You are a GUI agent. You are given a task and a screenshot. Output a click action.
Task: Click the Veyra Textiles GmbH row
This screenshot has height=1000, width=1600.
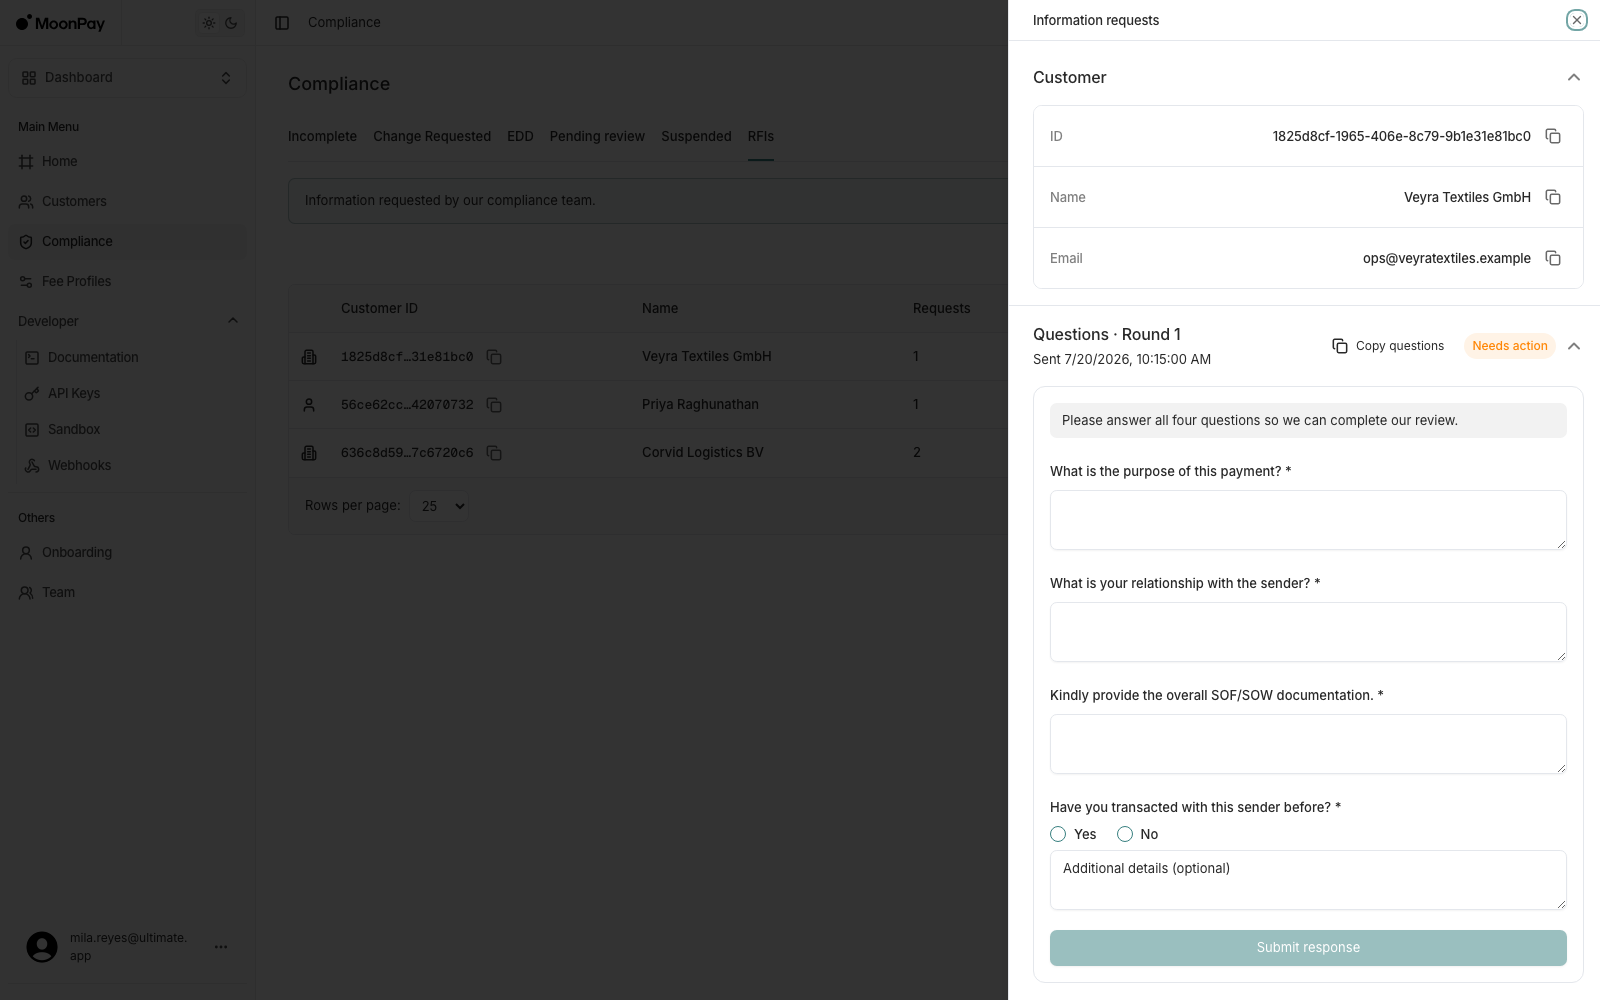648,356
